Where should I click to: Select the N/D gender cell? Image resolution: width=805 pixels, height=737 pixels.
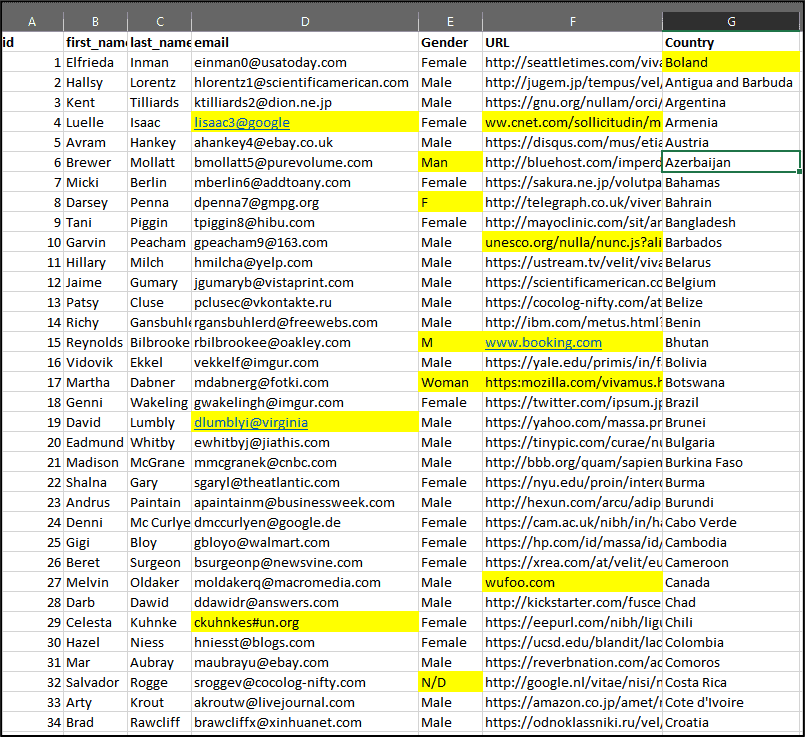[x=450, y=683]
